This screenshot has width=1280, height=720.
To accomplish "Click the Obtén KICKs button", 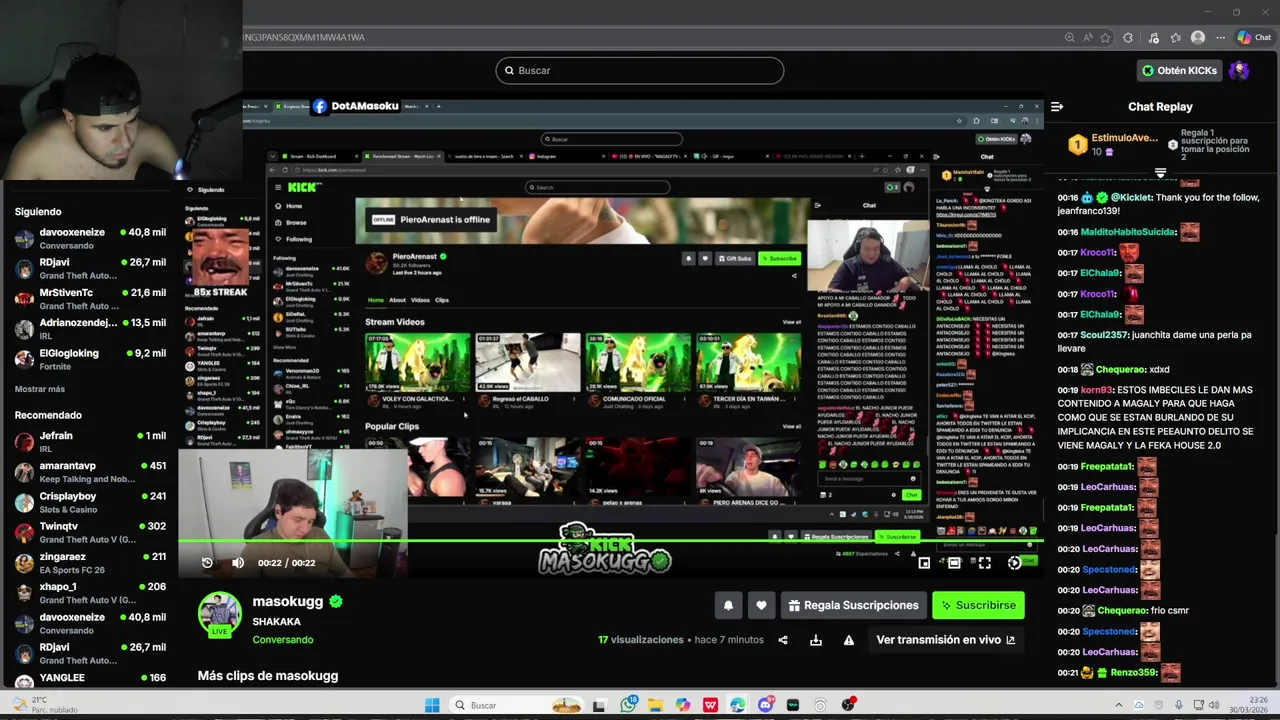I will click(1180, 70).
